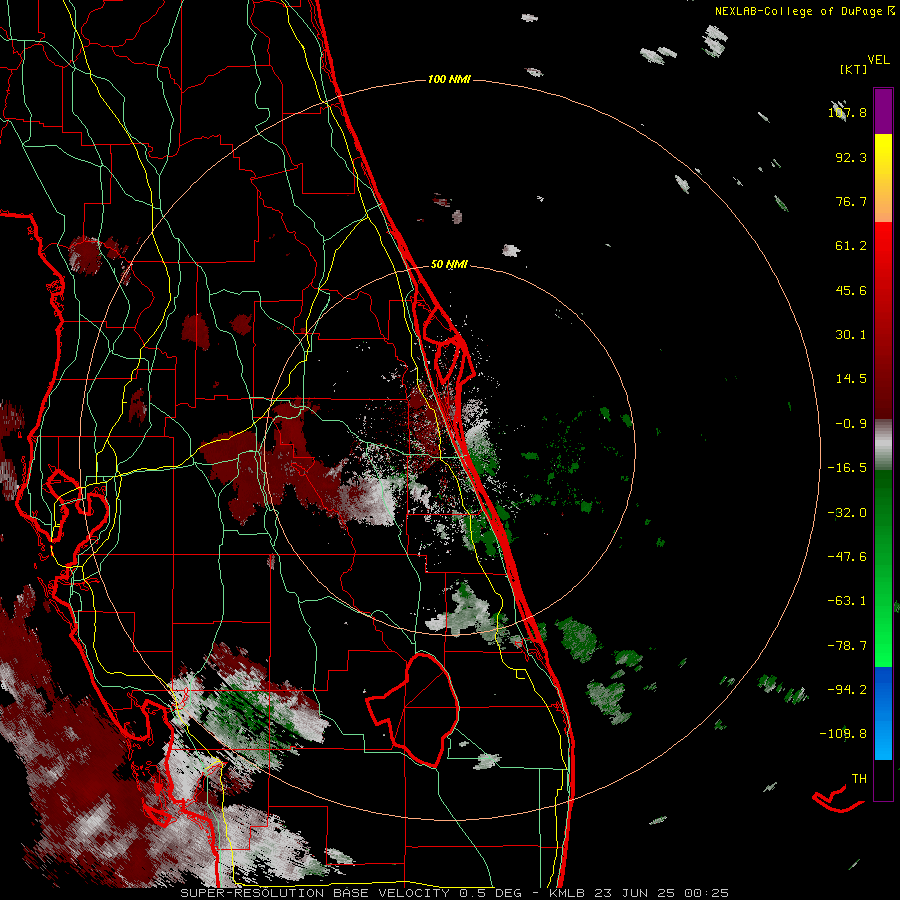Viewport: 900px width, 900px height.
Task: Select the purple segment of the color bar
Action: 883,111
